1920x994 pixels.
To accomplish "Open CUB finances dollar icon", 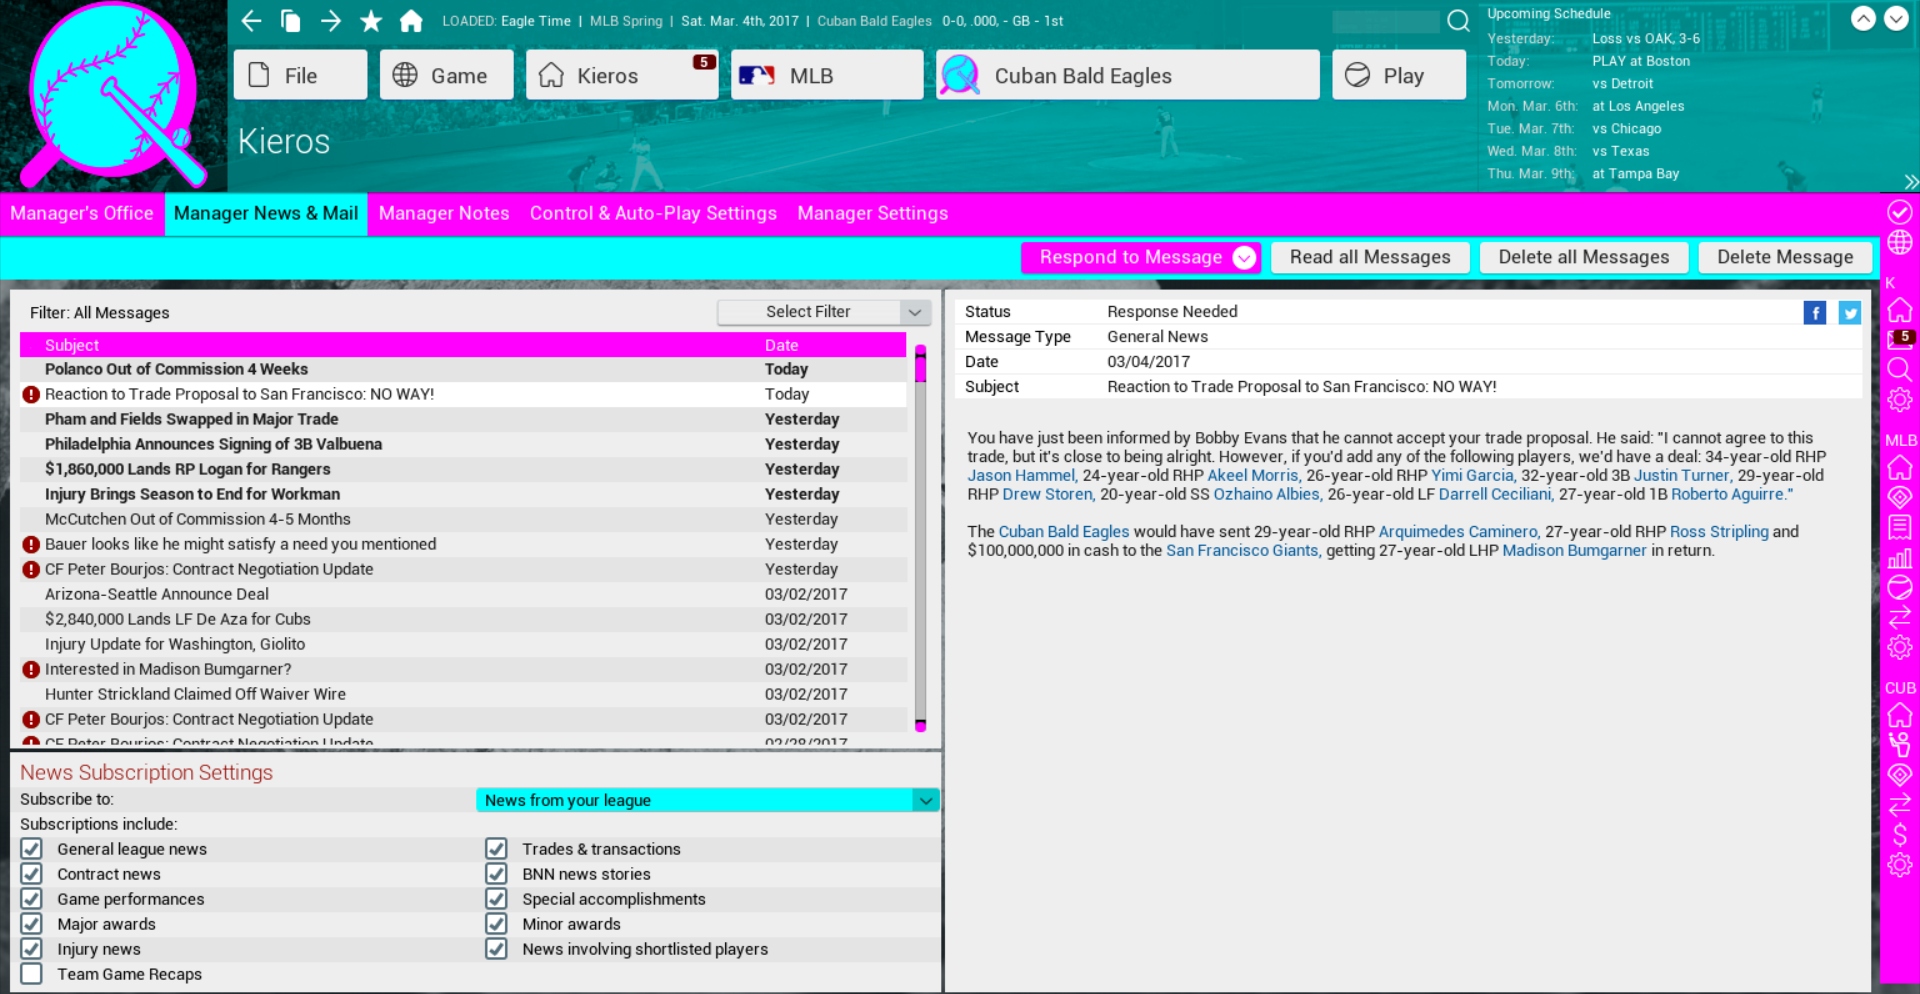I will click(x=1900, y=835).
